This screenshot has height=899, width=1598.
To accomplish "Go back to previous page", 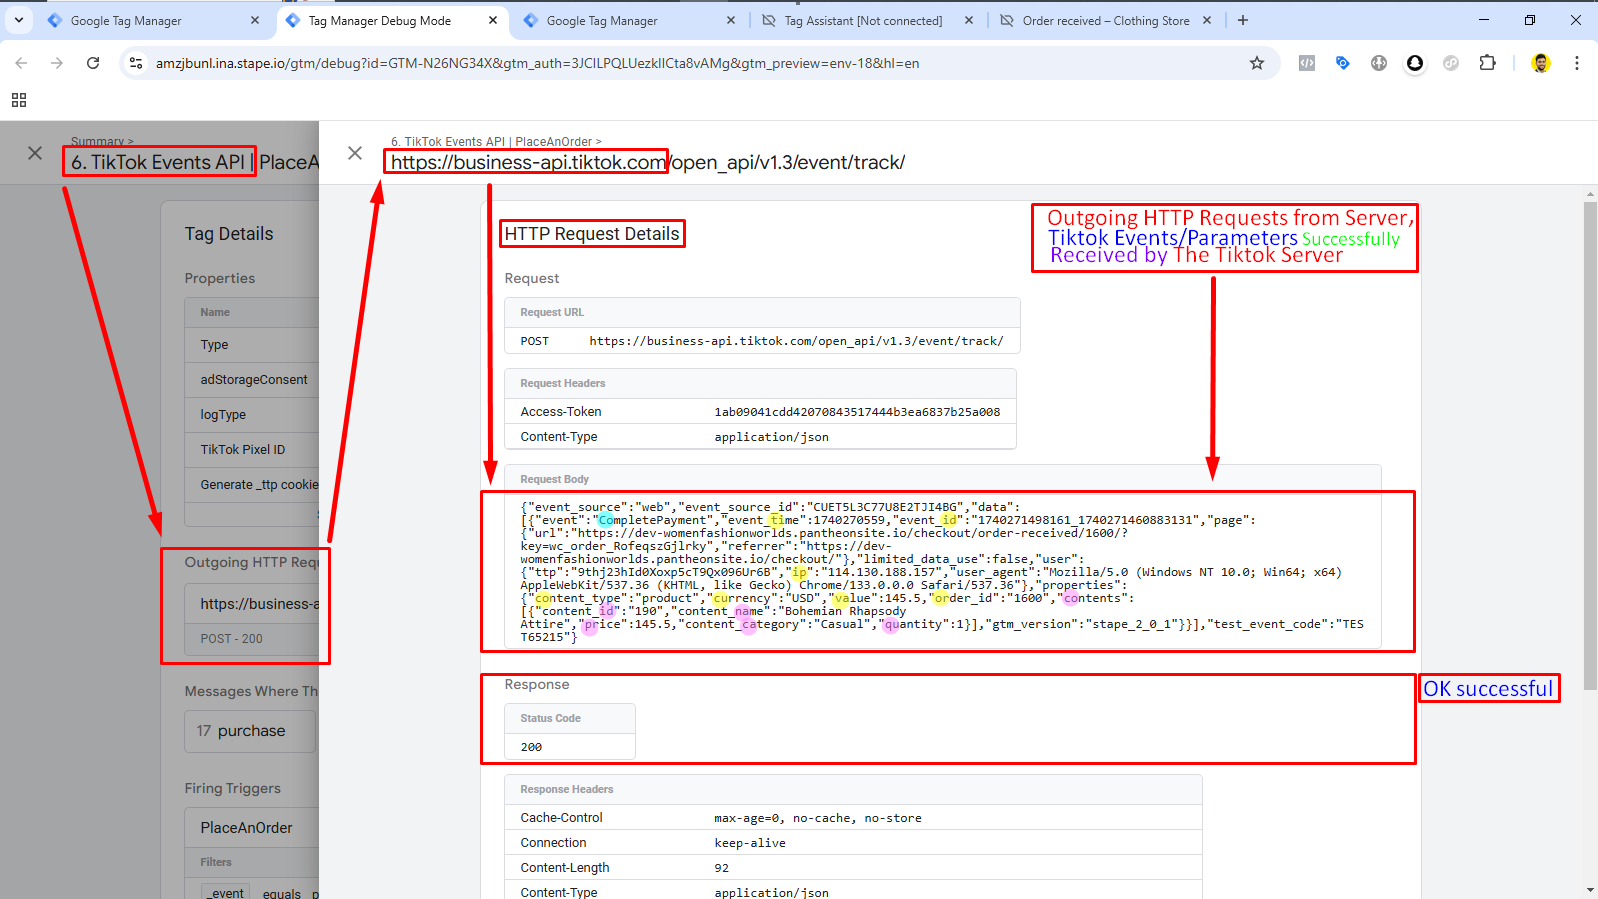I will 21,63.
